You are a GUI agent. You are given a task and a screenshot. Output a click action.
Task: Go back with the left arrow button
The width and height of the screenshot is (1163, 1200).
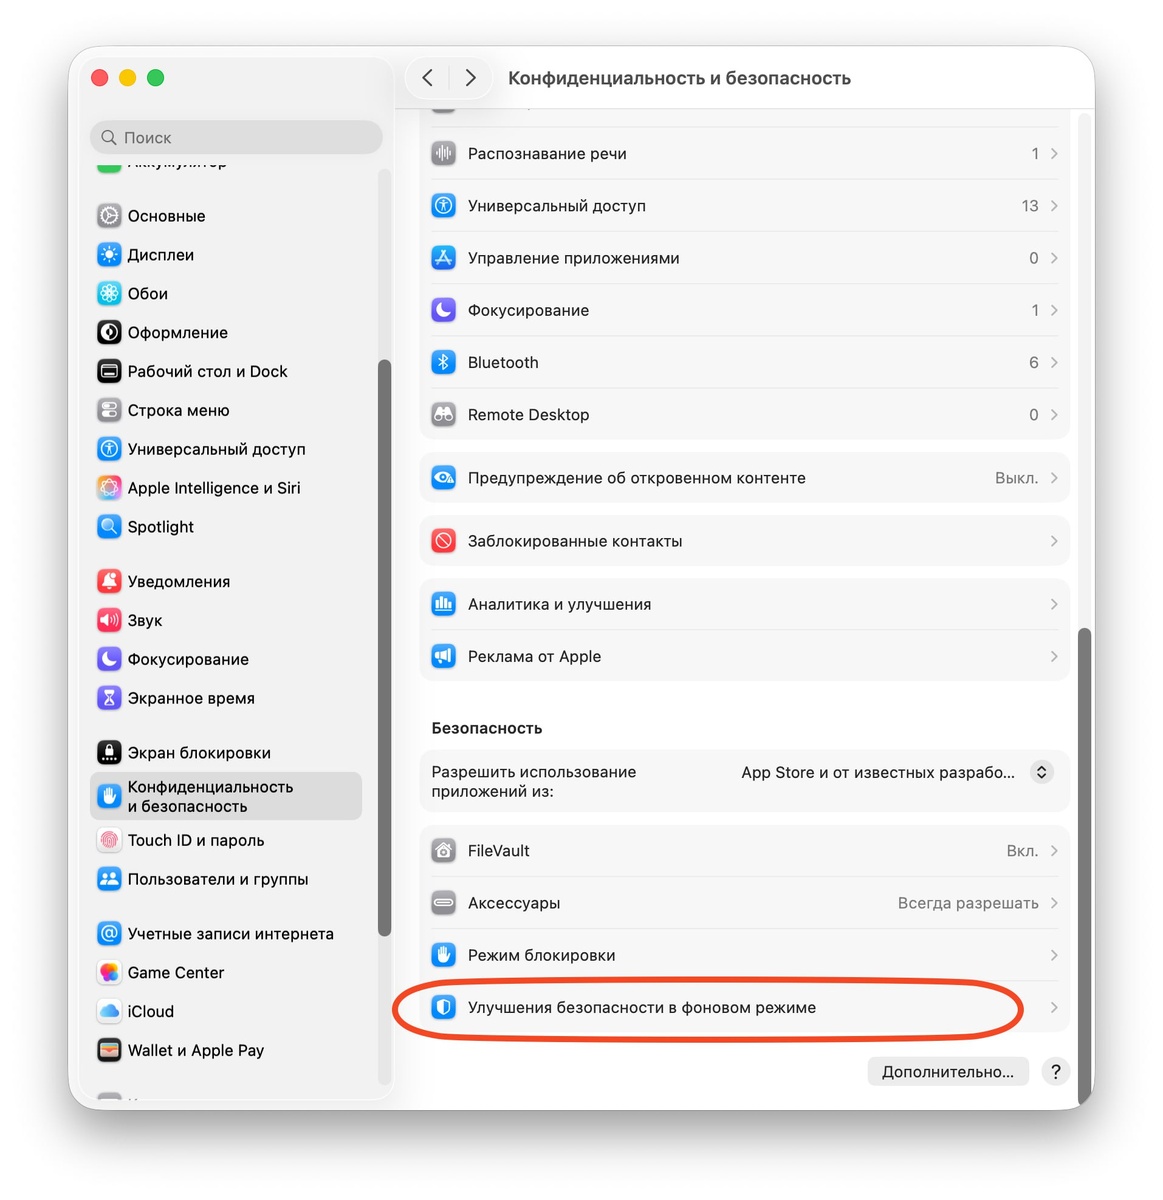[x=427, y=78]
